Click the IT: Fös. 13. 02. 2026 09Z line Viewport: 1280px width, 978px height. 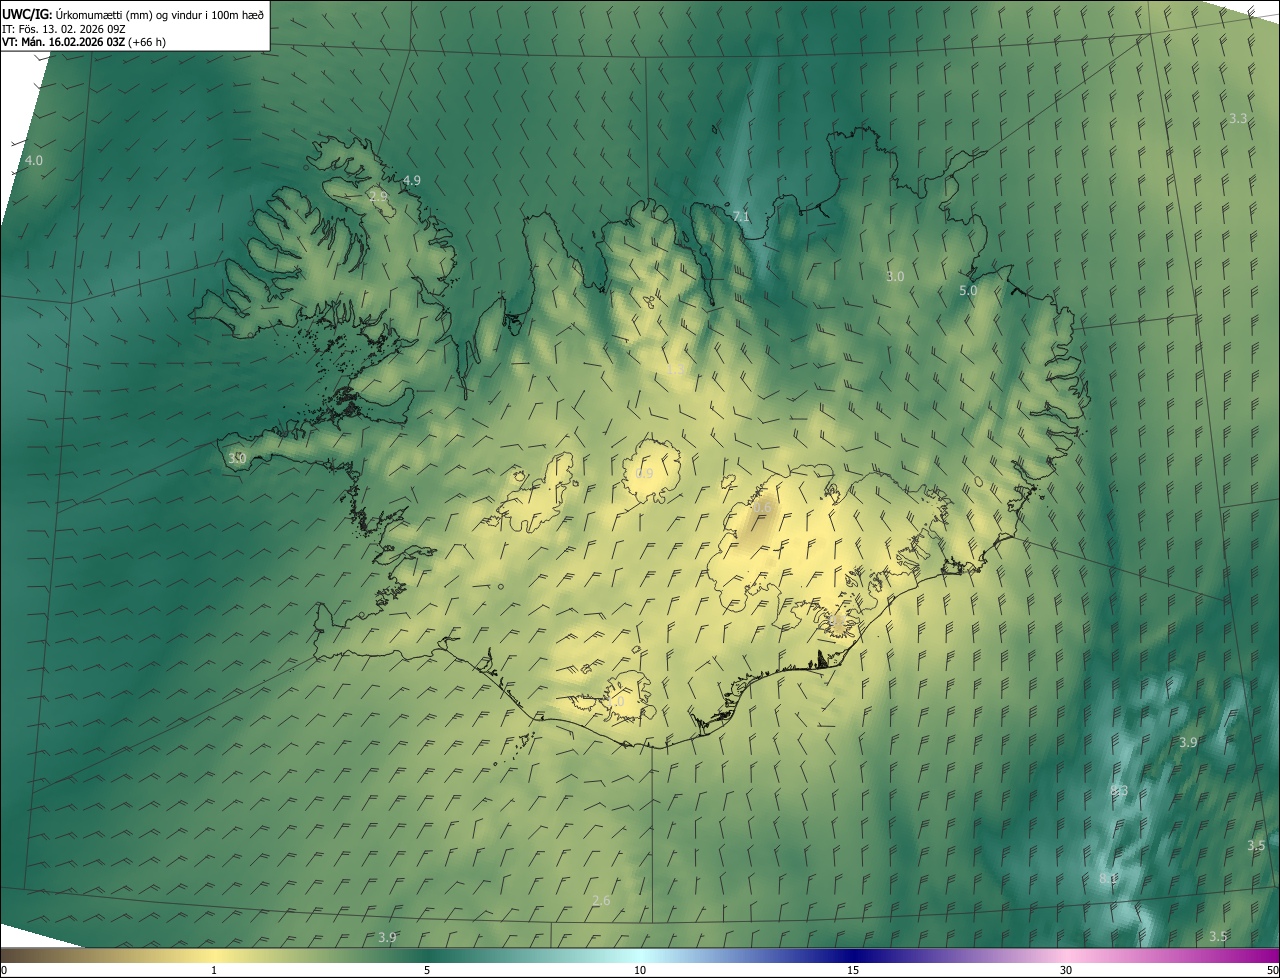pyautogui.click(x=65, y=28)
